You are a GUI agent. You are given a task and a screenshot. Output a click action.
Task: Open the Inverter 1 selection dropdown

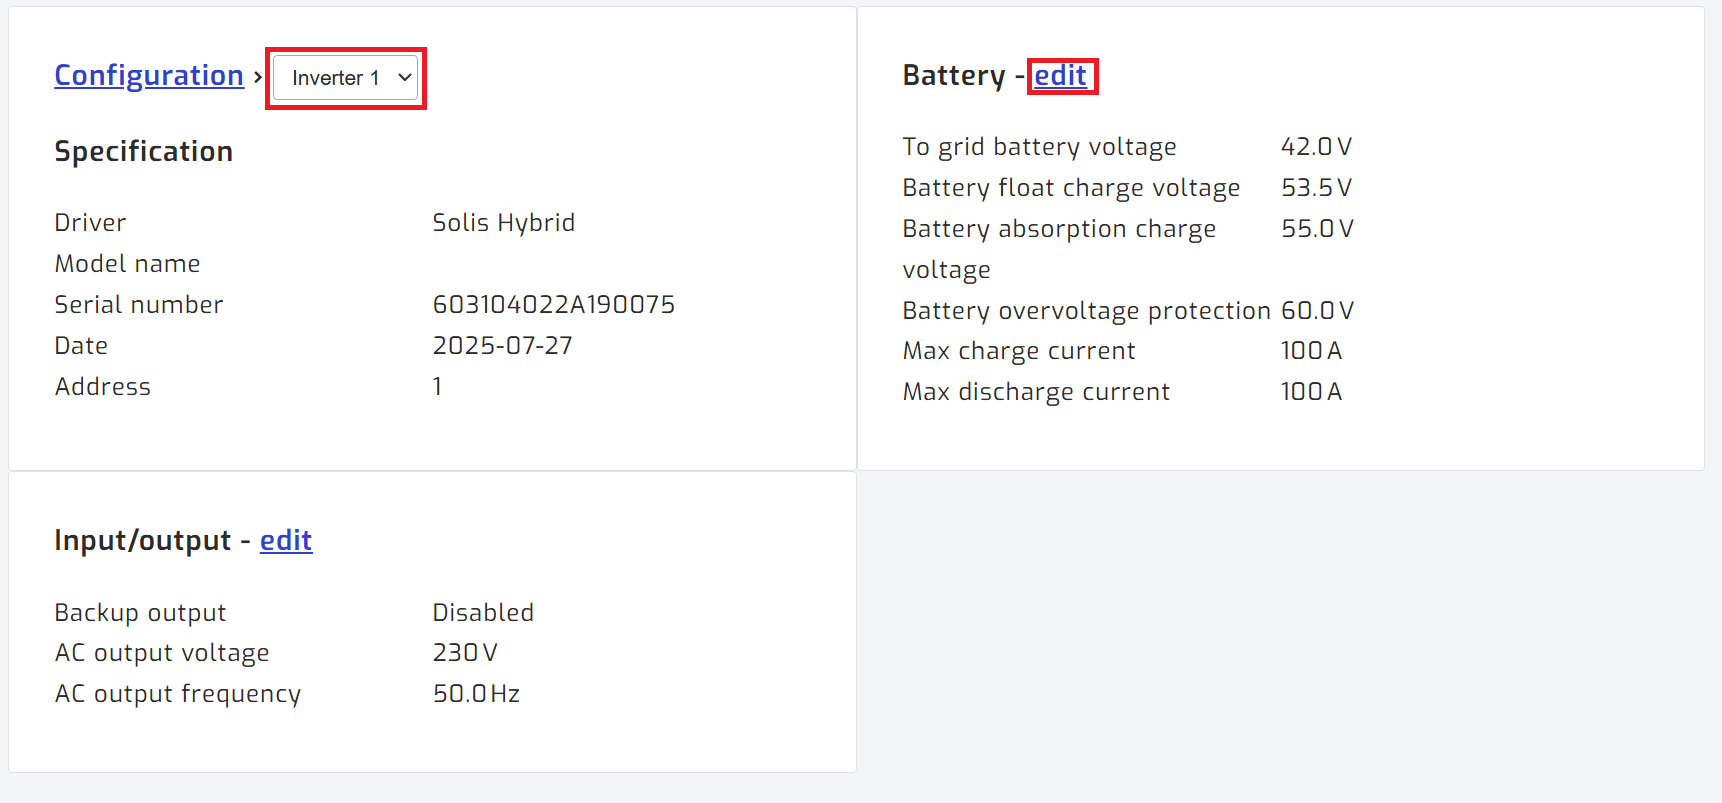point(345,77)
